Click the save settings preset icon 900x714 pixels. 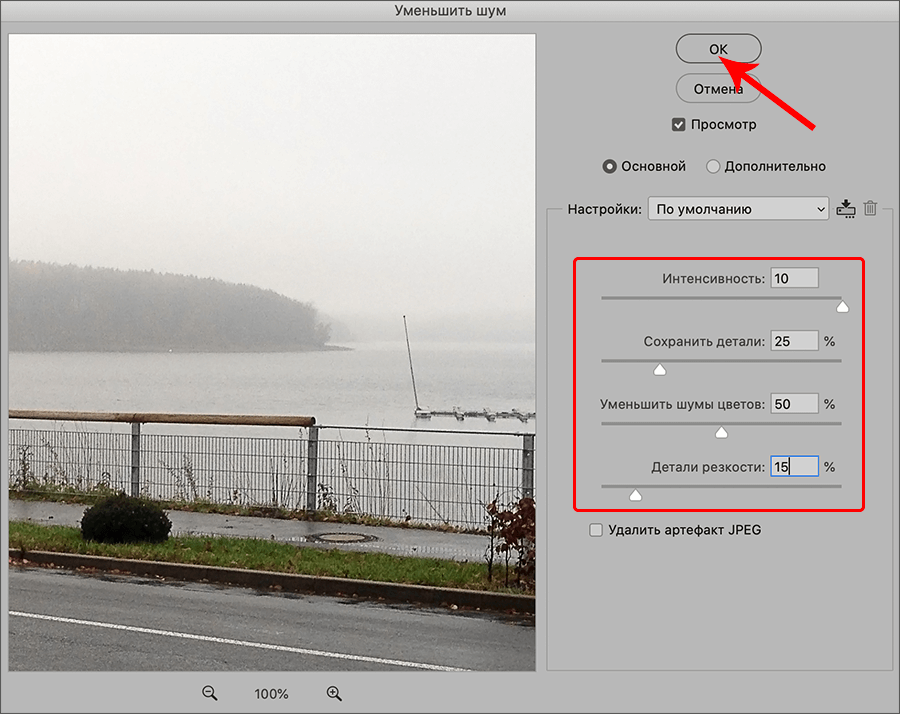(846, 209)
